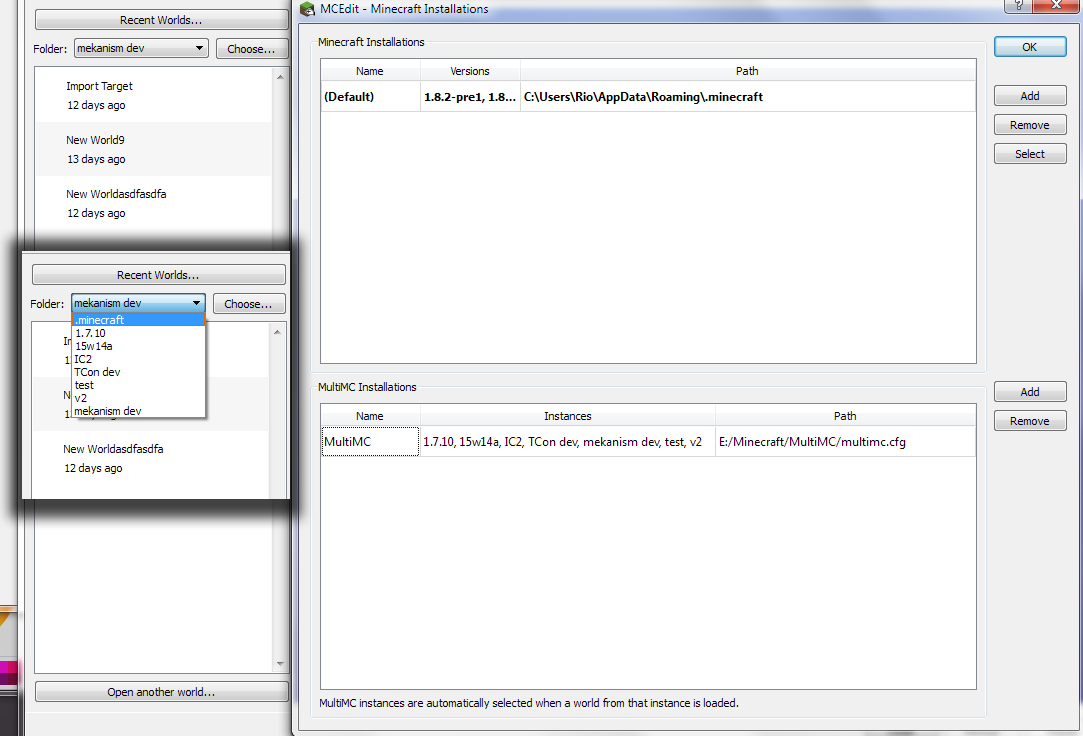This screenshot has height=736, width=1083.
Task: Click the Path header in MultiMC Installations table
Action: tap(845, 416)
